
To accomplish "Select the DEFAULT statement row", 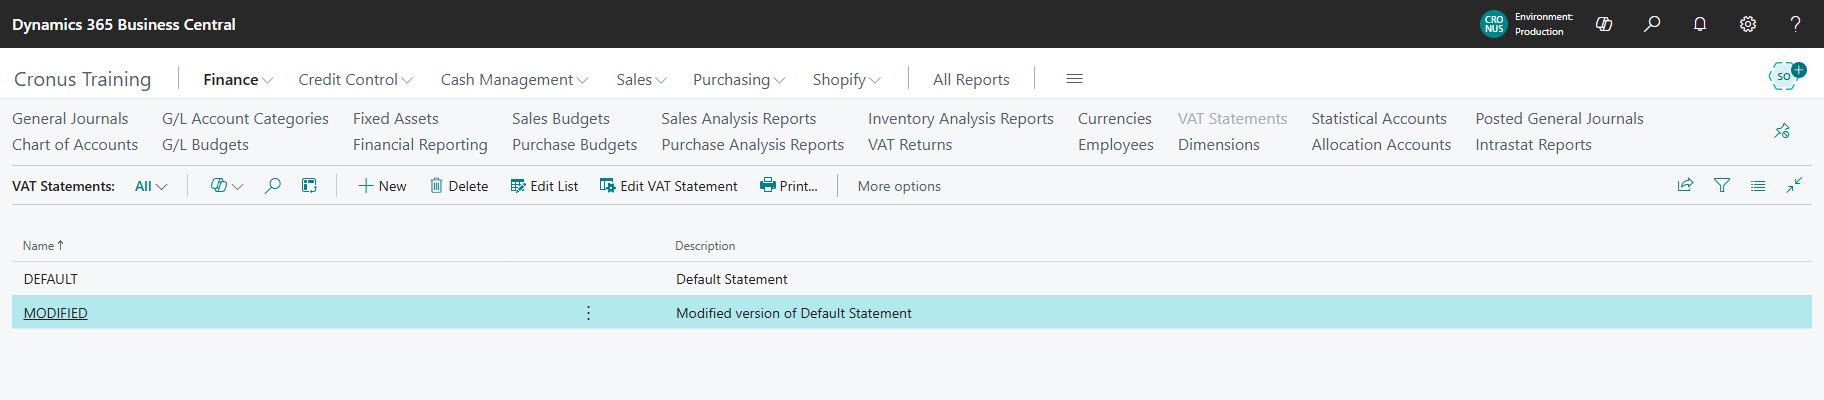I will 911,279.
